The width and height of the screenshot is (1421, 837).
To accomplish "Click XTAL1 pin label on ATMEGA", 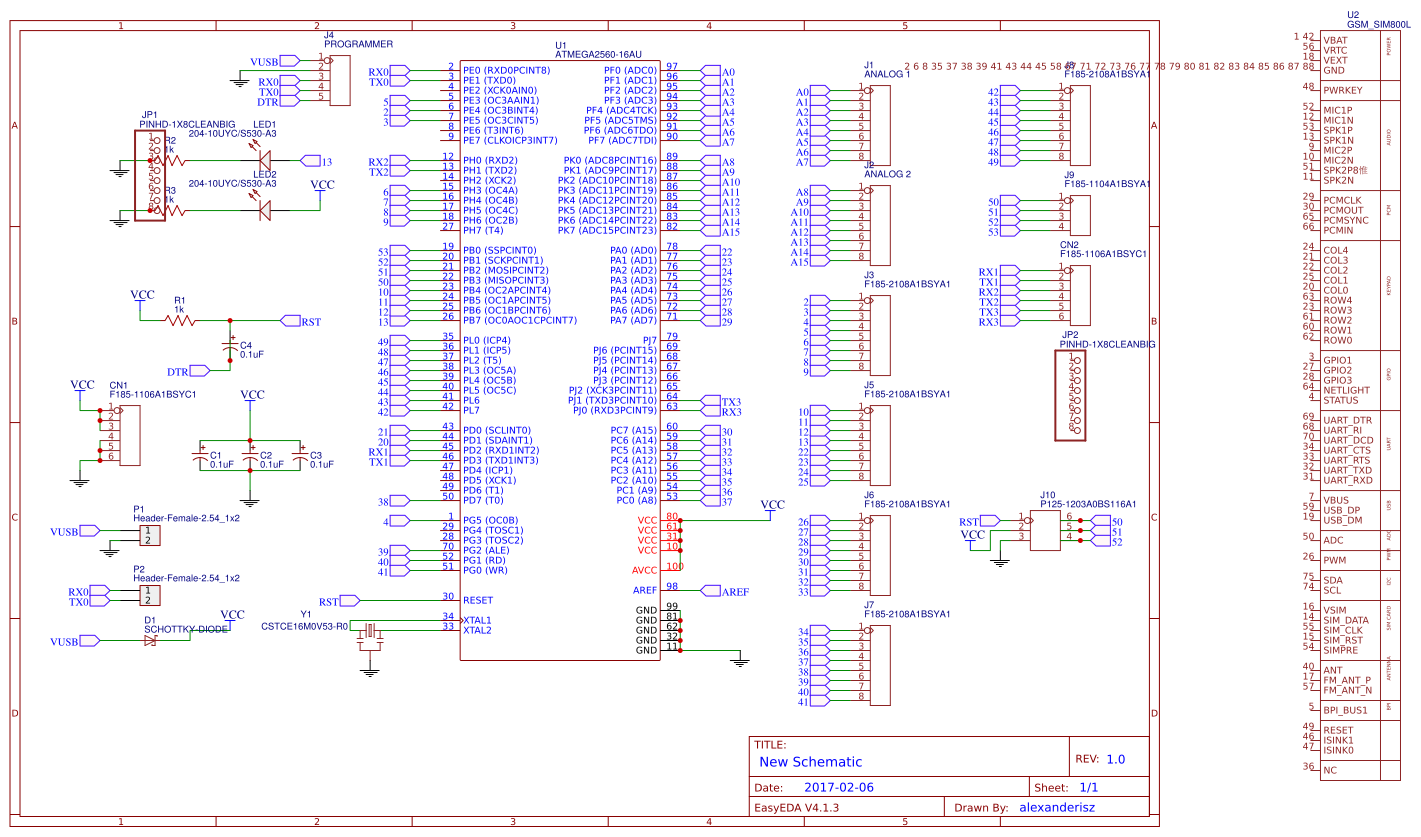I will [478, 620].
